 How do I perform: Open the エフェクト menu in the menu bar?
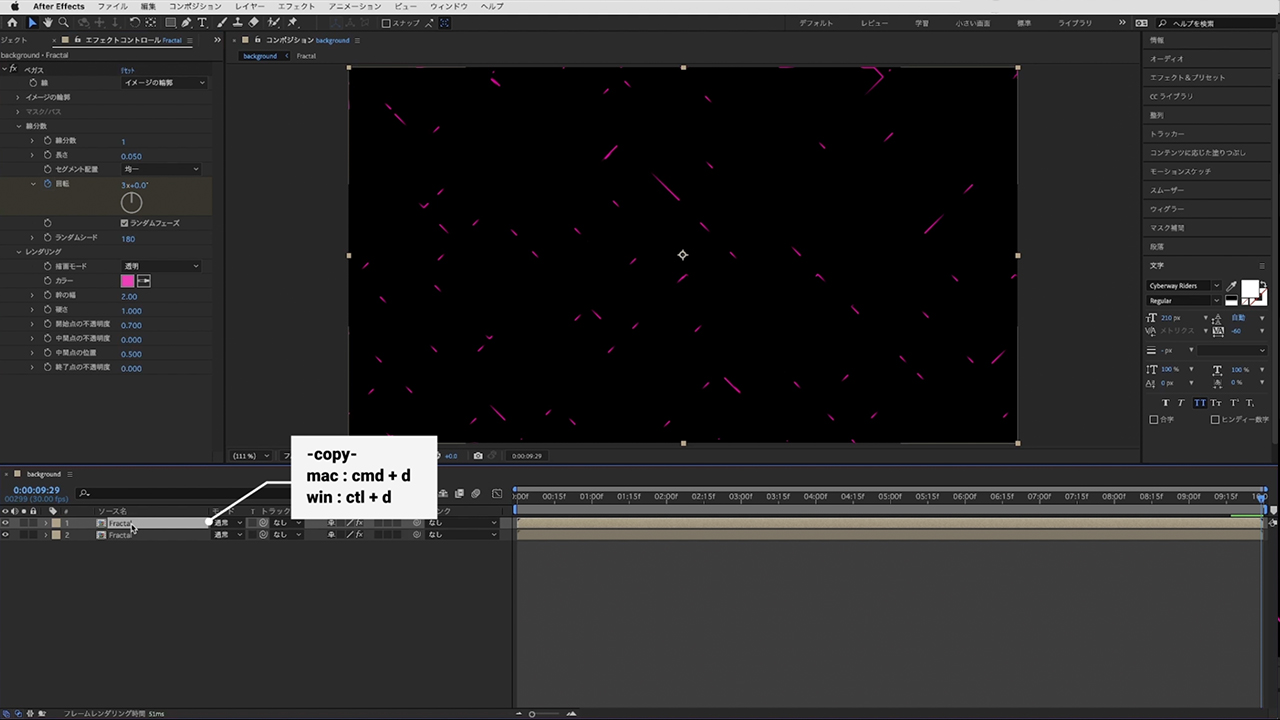tap(296, 6)
